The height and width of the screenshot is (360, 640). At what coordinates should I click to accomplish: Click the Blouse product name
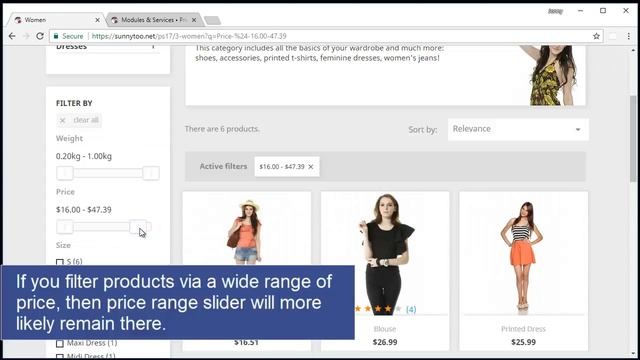[x=385, y=329]
